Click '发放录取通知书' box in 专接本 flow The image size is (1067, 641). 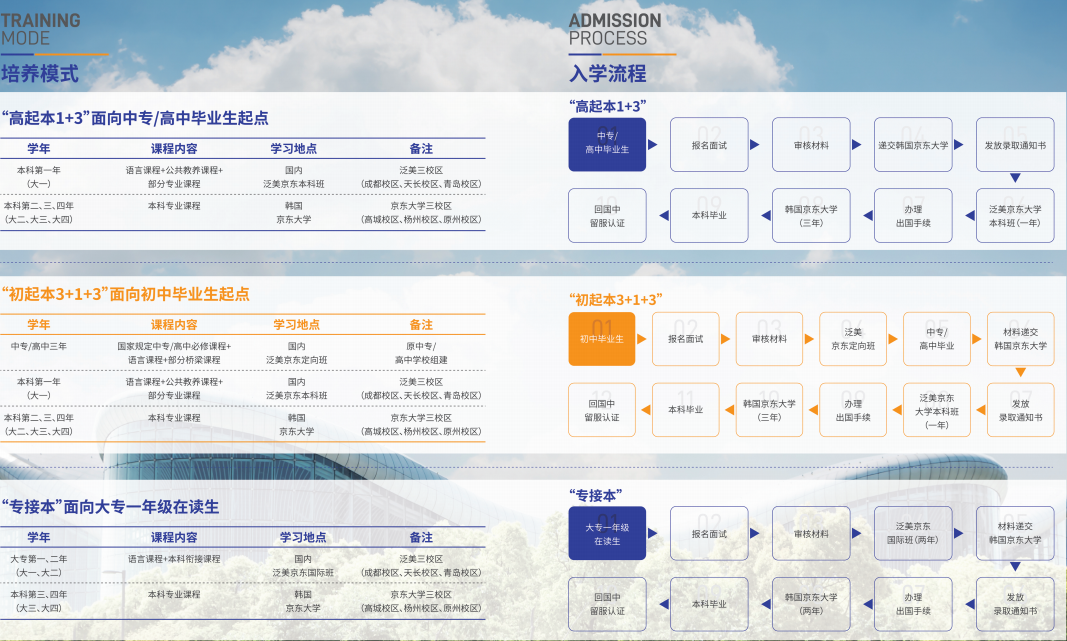[x=1015, y=604]
